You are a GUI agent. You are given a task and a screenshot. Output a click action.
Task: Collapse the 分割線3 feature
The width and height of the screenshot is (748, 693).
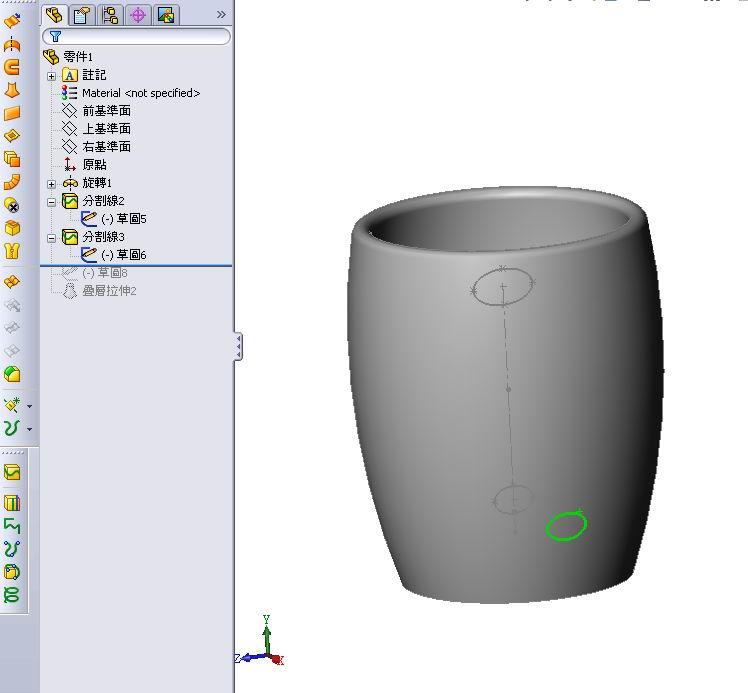52,238
